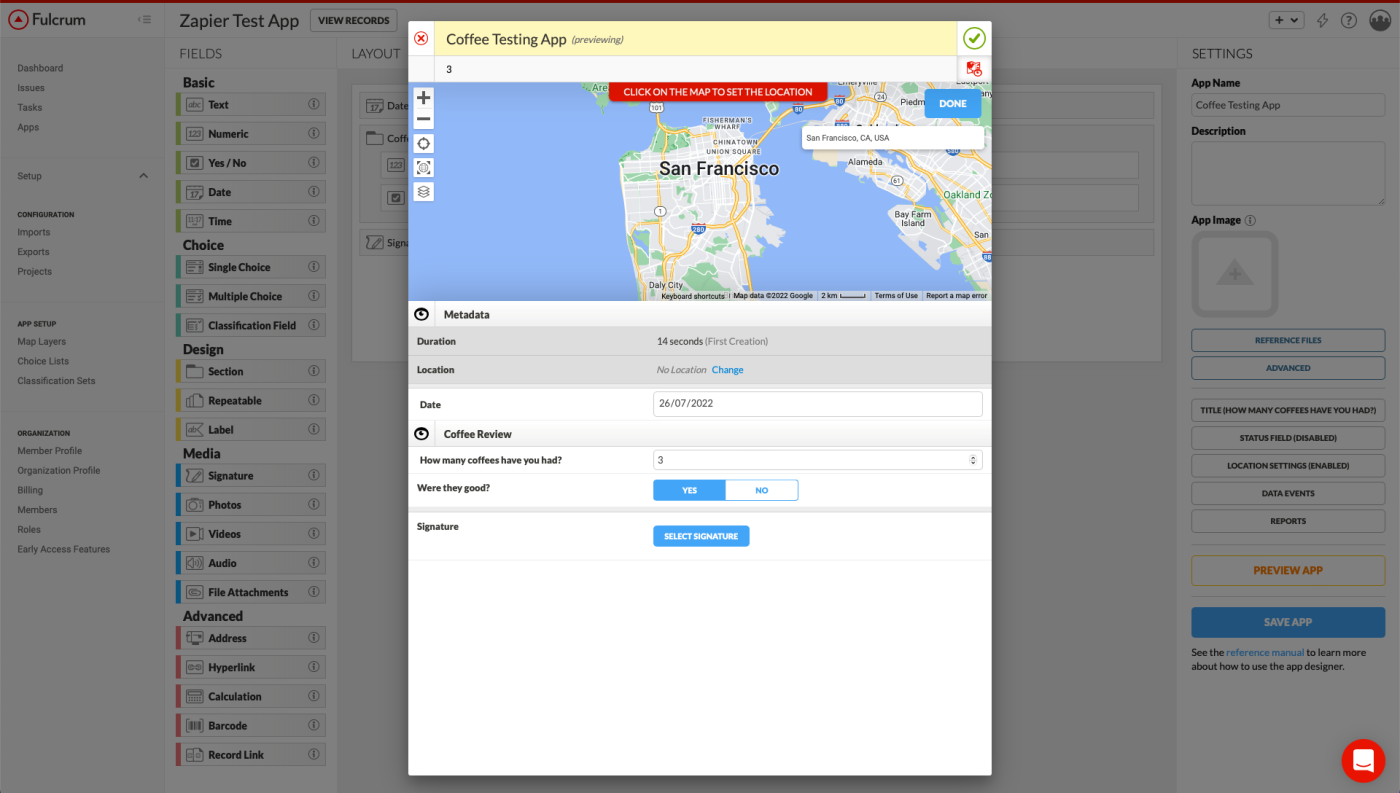Select the Multiple Choice field type
The width and height of the screenshot is (1400, 793).
click(x=251, y=296)
